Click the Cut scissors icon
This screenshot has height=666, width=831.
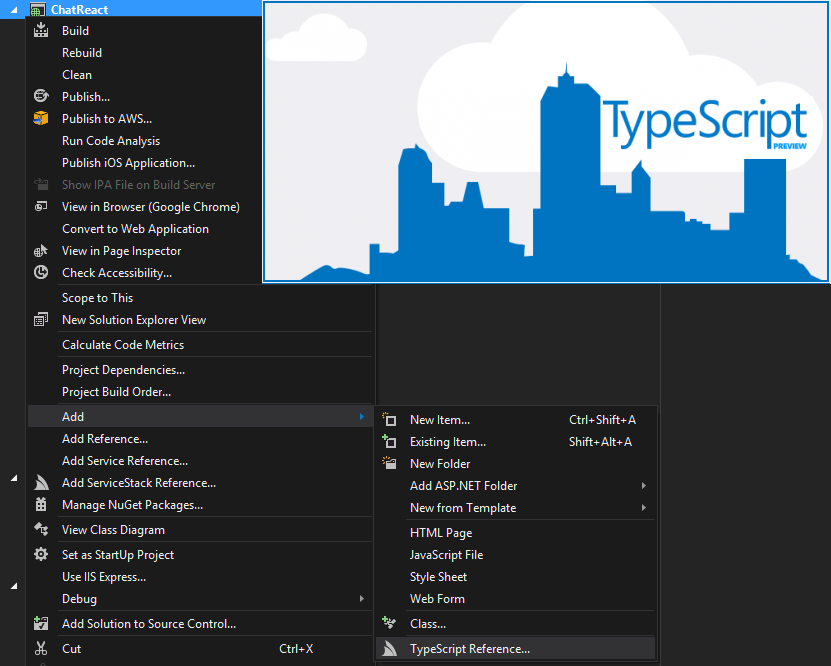pos(41,648)
